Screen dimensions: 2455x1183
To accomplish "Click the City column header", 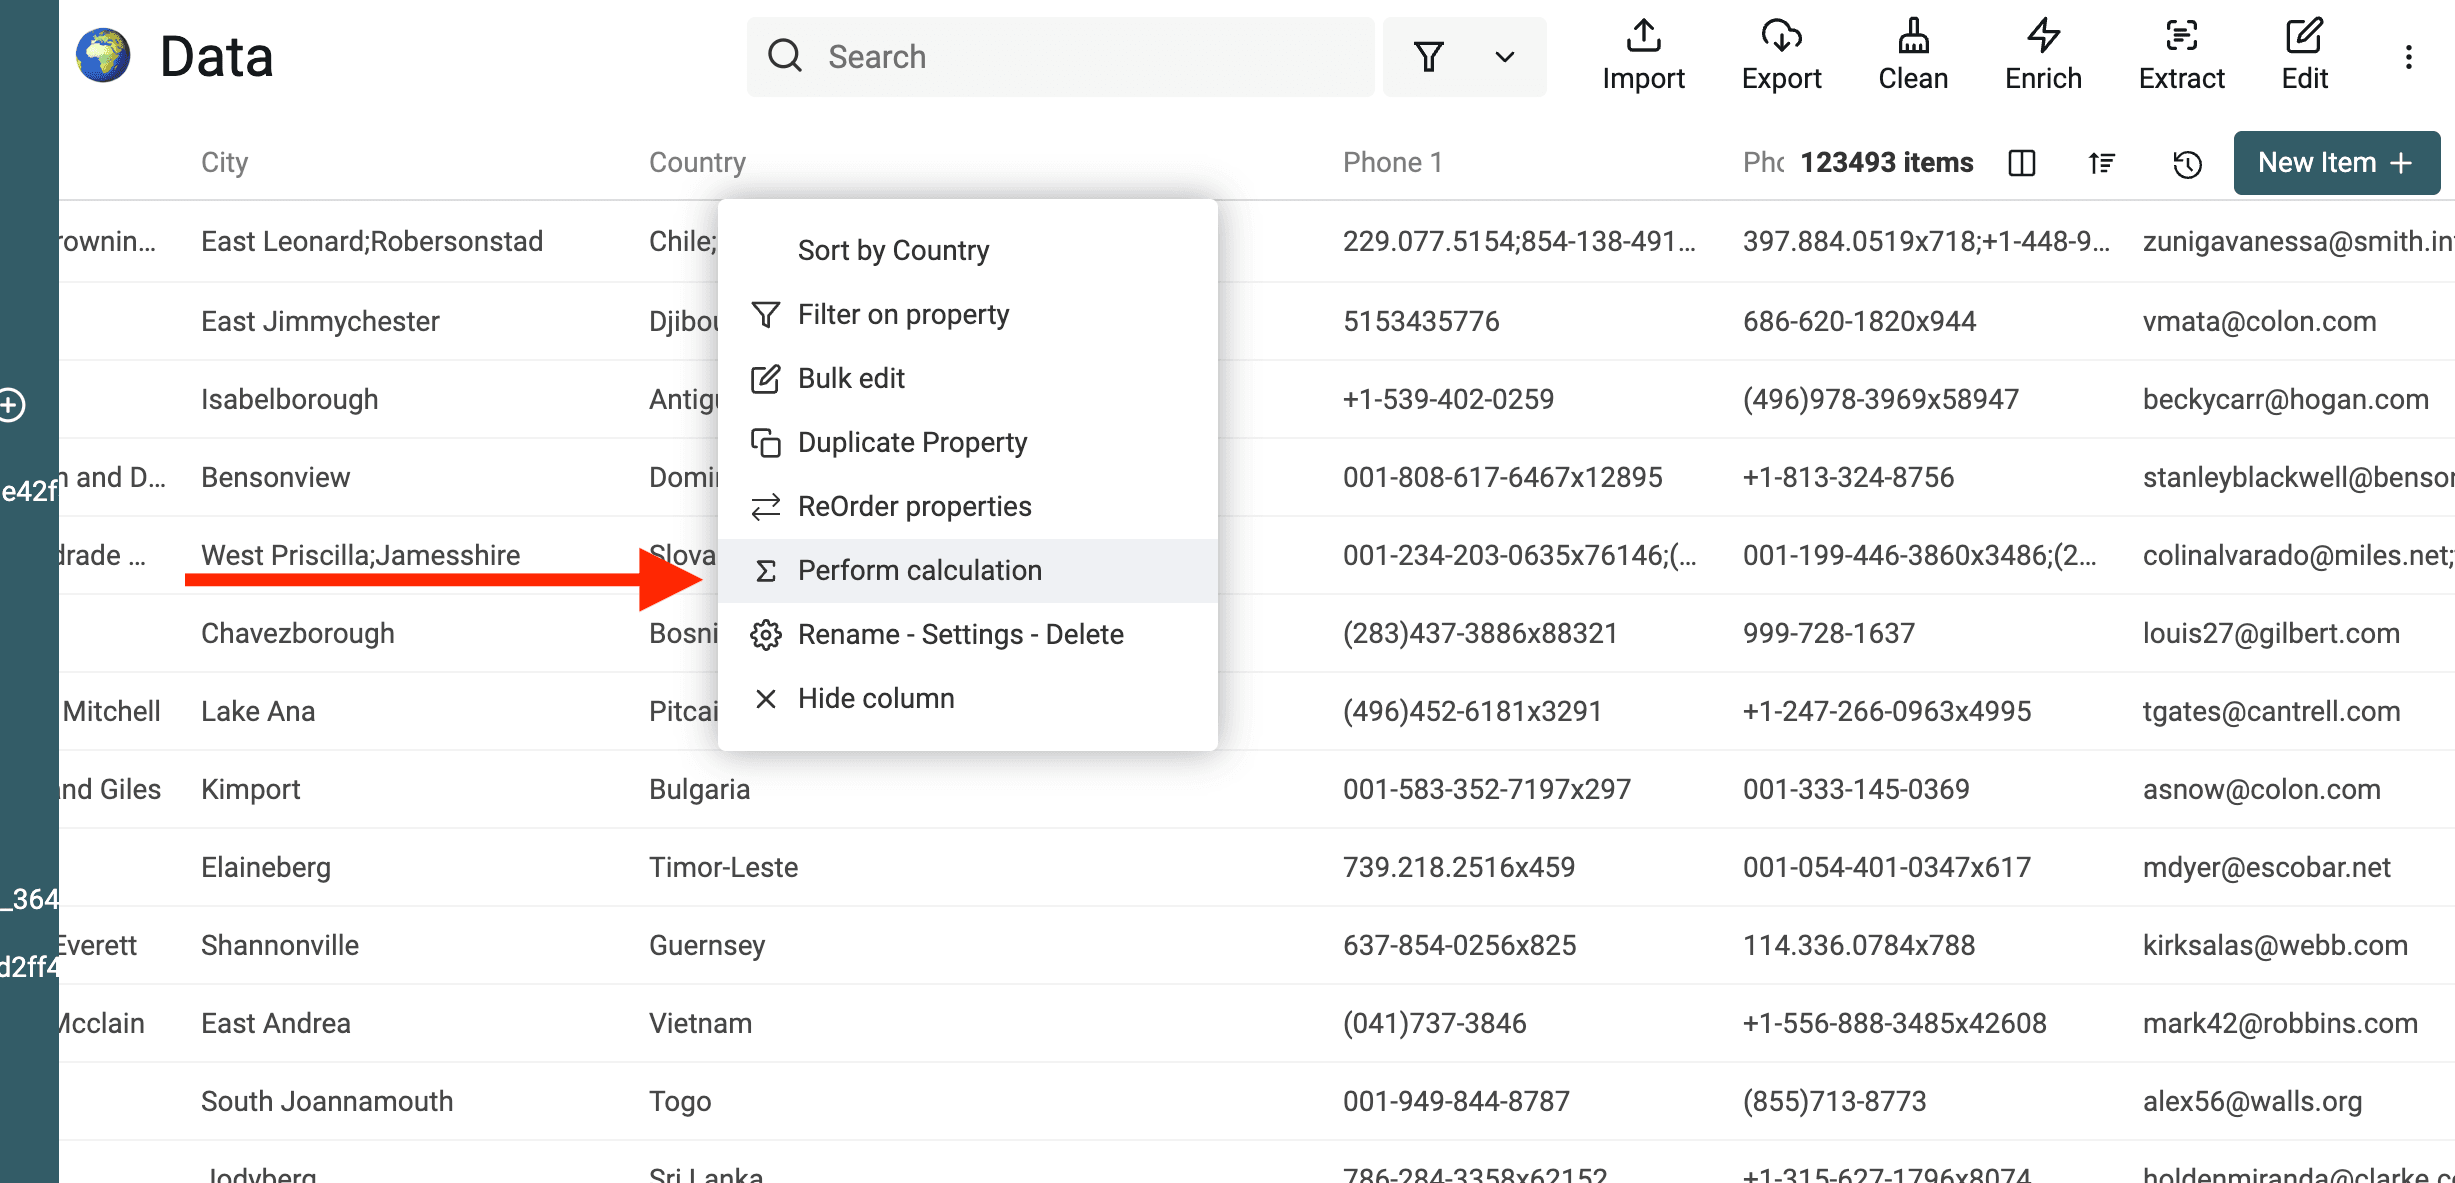I will coord(224,162).
